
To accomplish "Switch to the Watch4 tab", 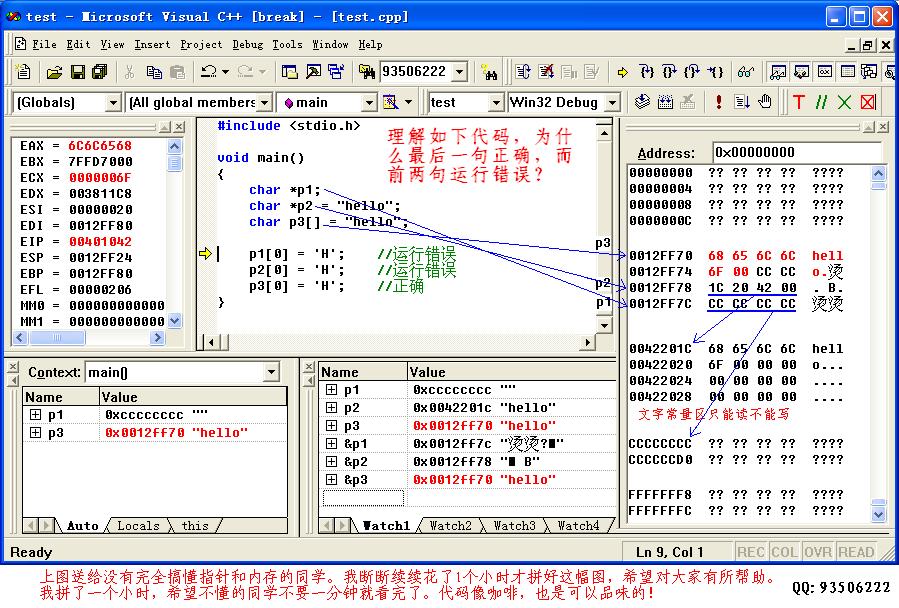I will pos(578,525).
